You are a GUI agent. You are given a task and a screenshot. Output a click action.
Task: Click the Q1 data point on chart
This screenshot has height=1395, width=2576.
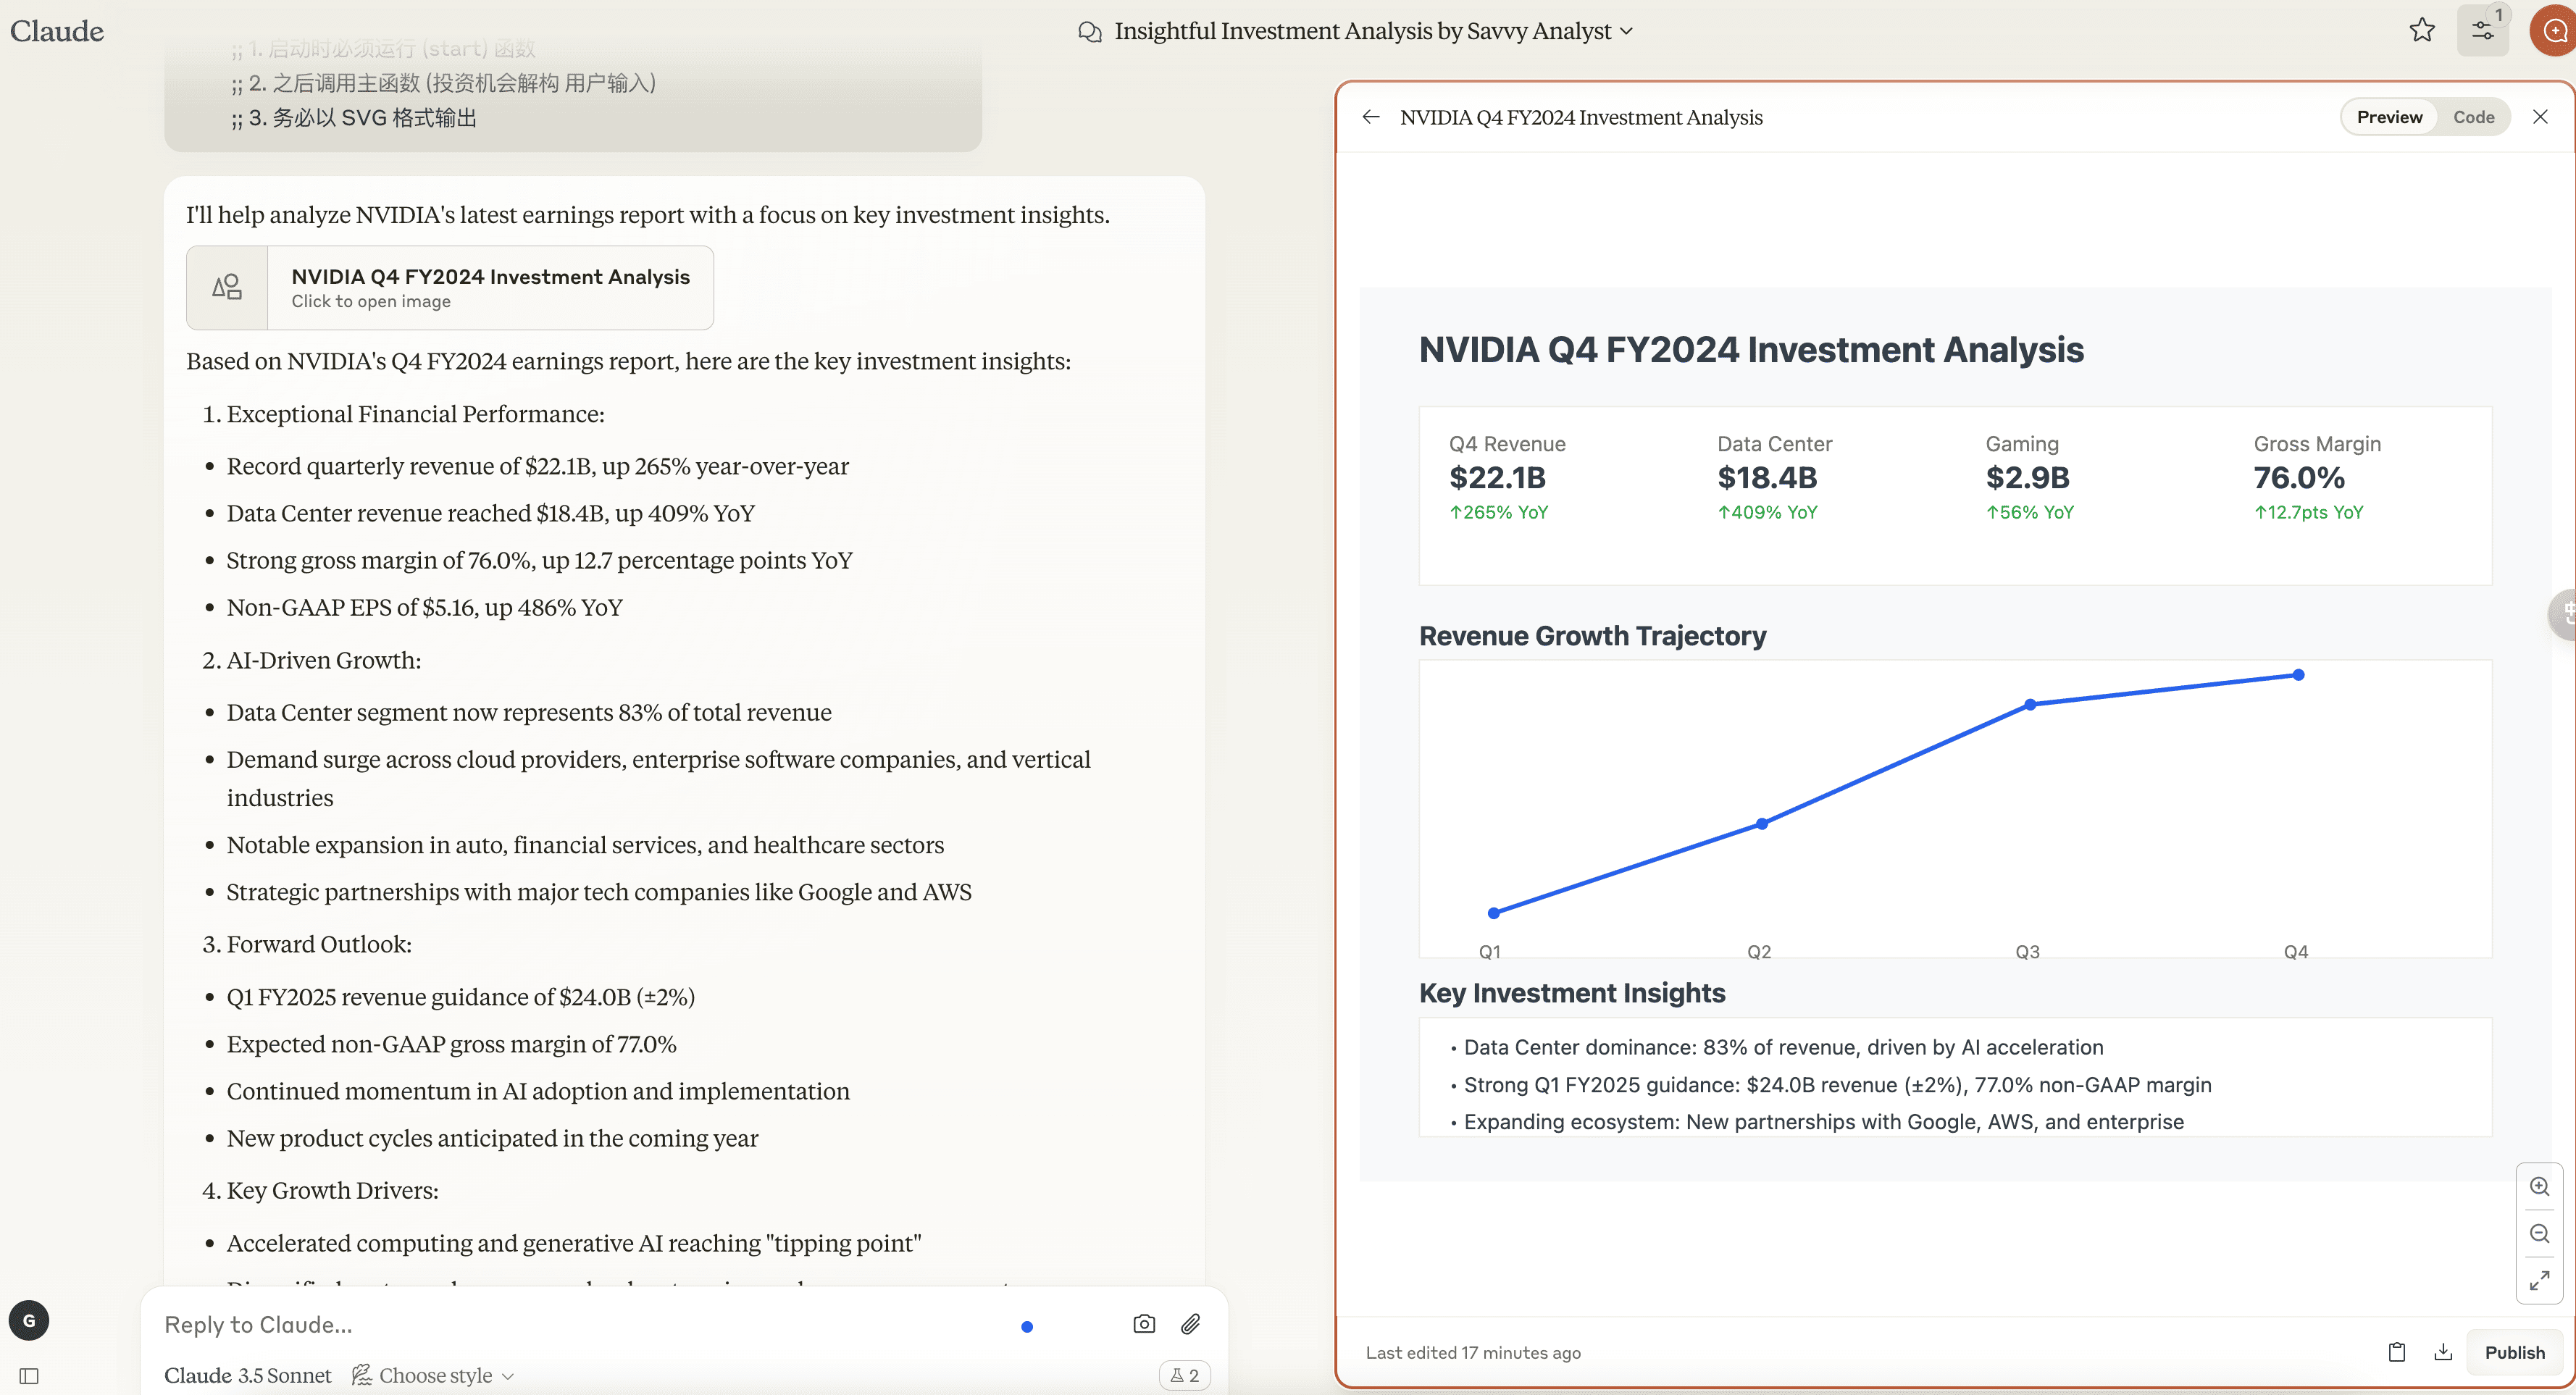click(1494, 913)
